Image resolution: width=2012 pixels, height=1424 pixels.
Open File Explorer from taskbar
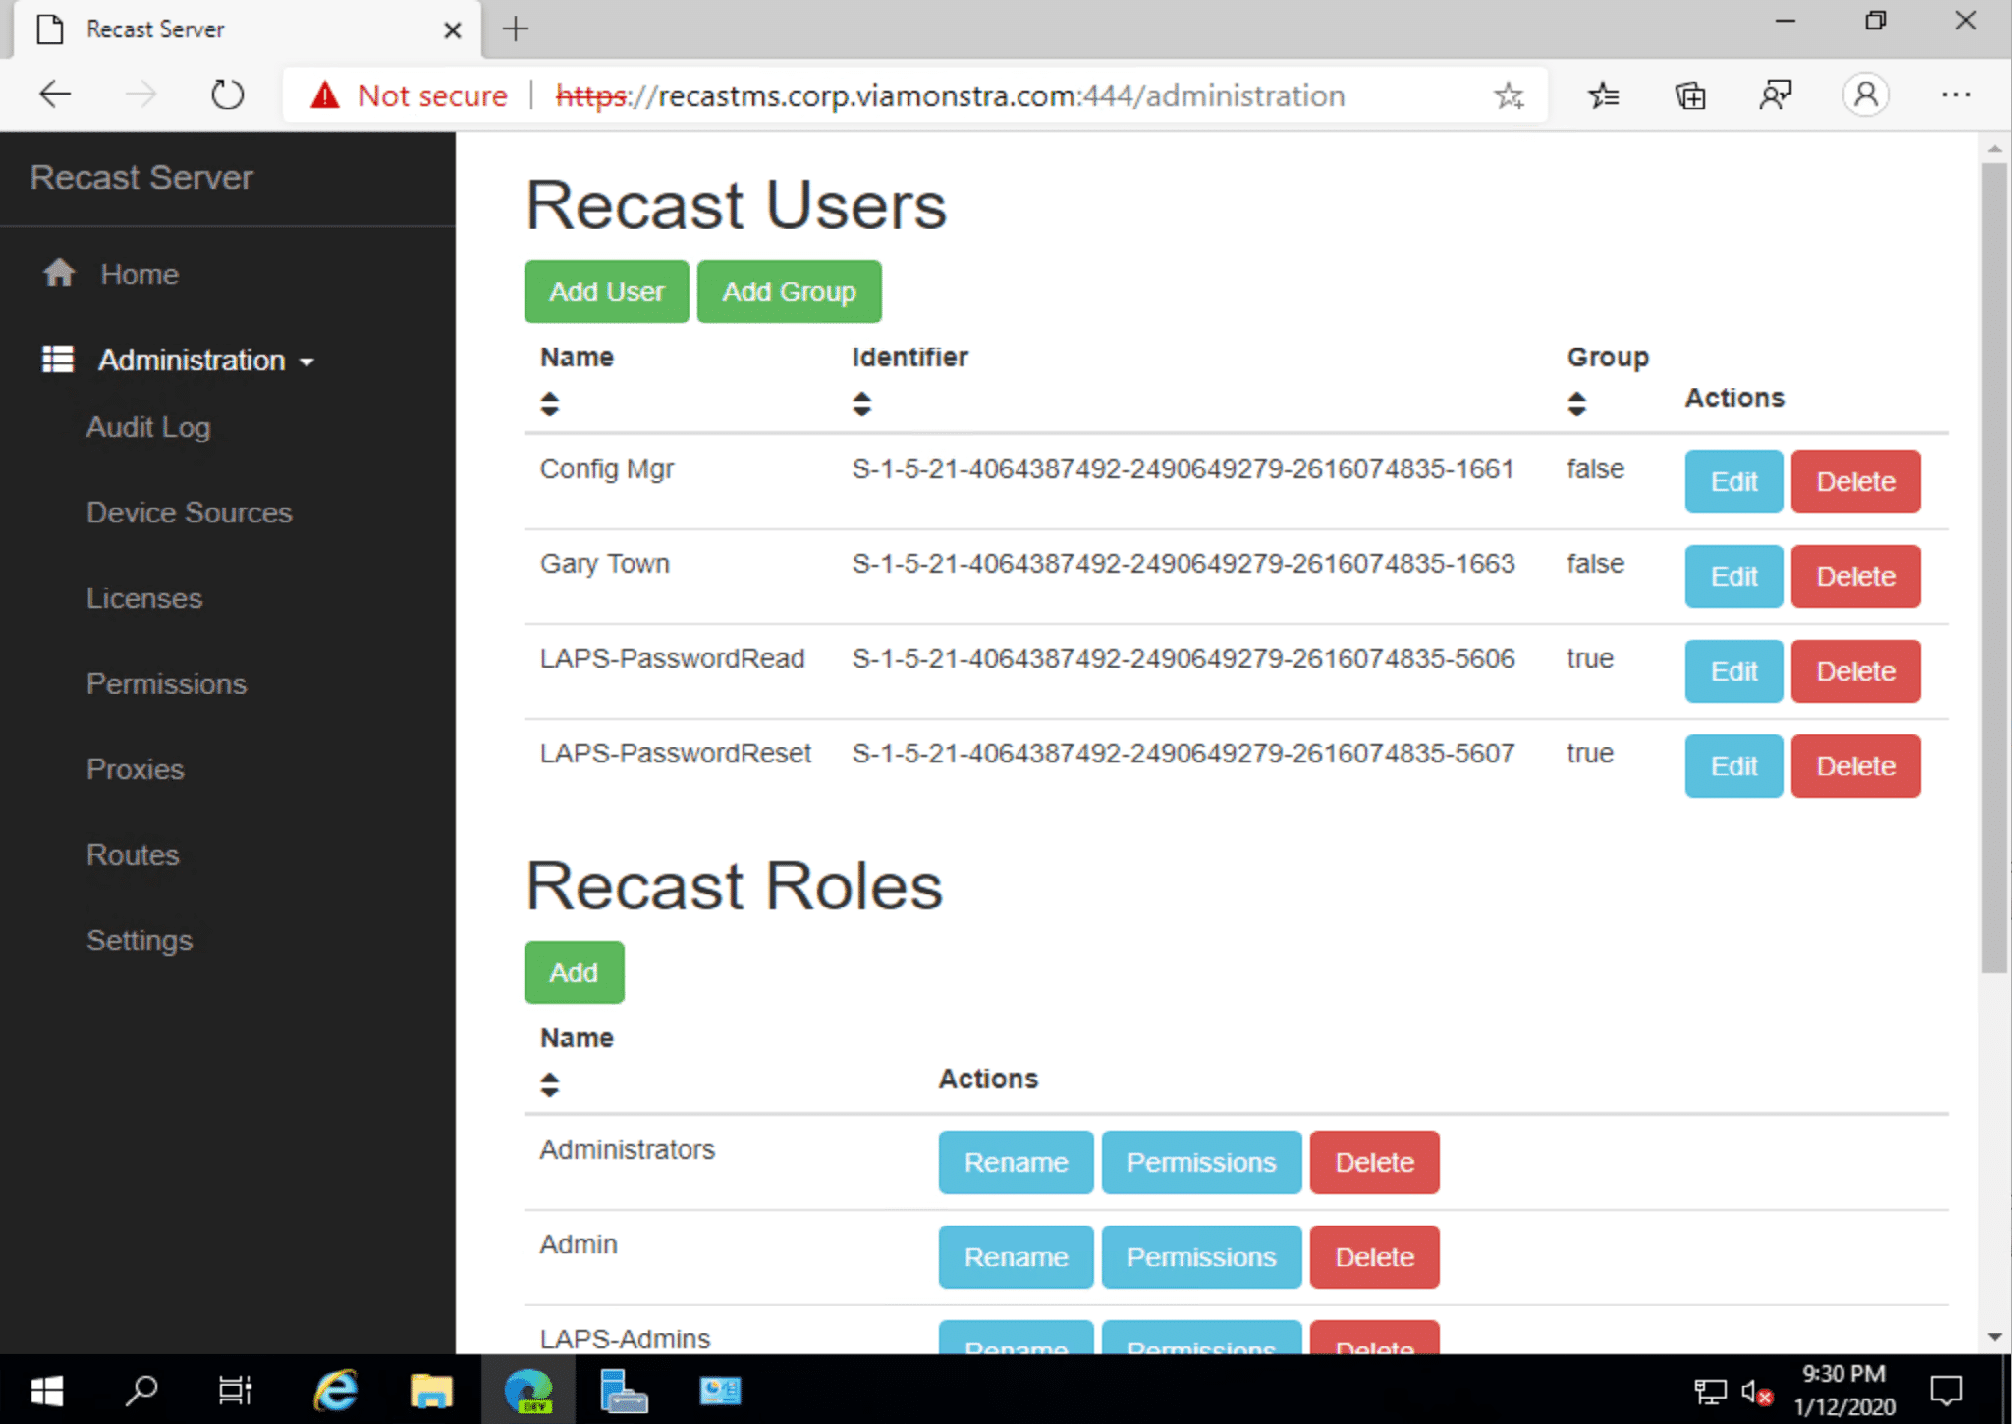point(431,1390)
